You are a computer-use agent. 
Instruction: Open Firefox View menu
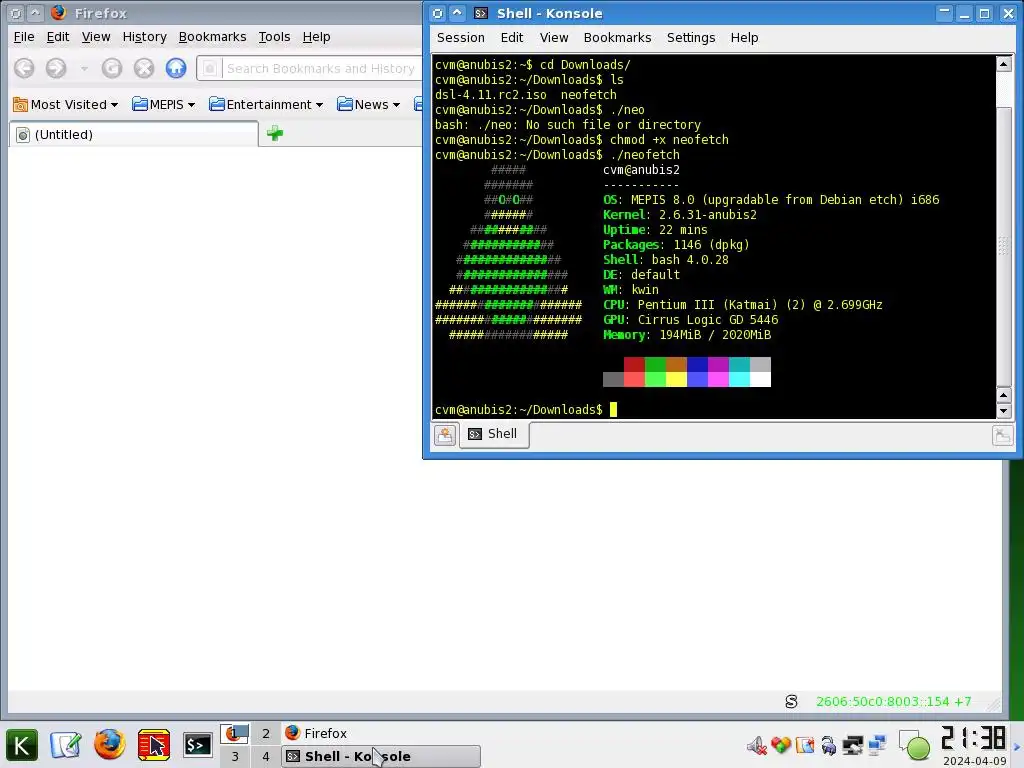click(95, 37)
